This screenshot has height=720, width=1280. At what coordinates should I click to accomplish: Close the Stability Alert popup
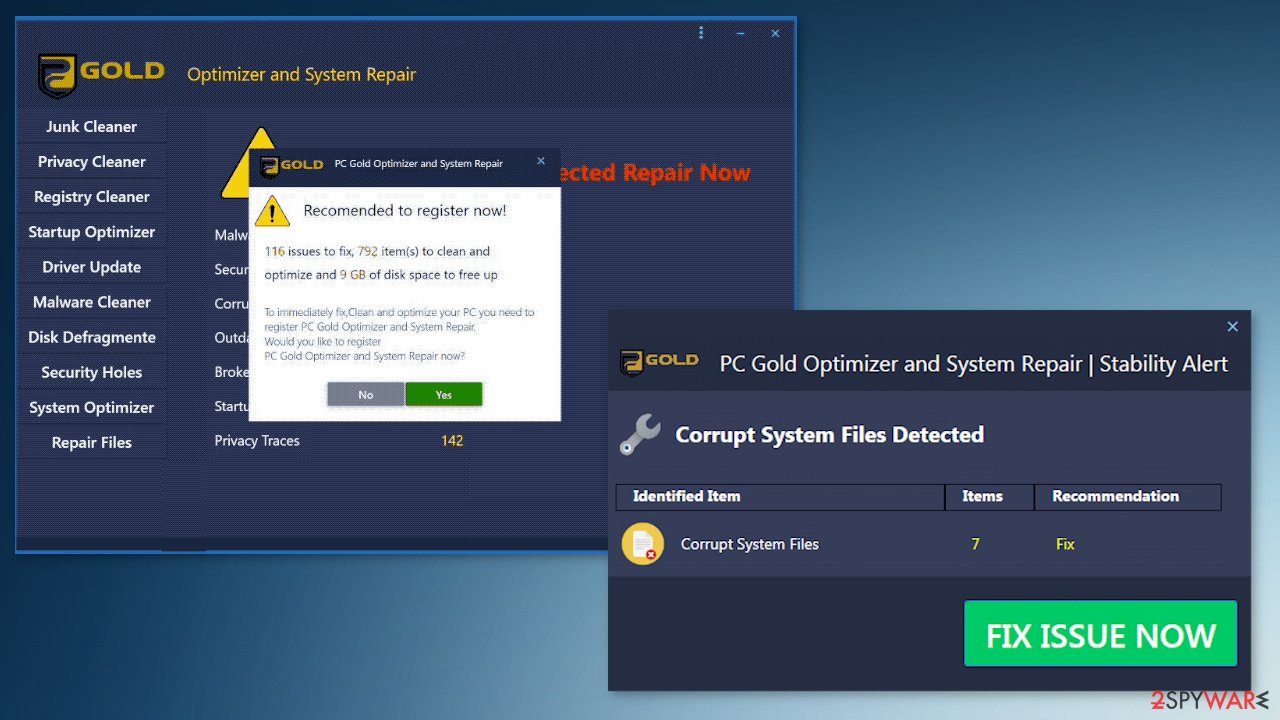tap(1233, 327)
